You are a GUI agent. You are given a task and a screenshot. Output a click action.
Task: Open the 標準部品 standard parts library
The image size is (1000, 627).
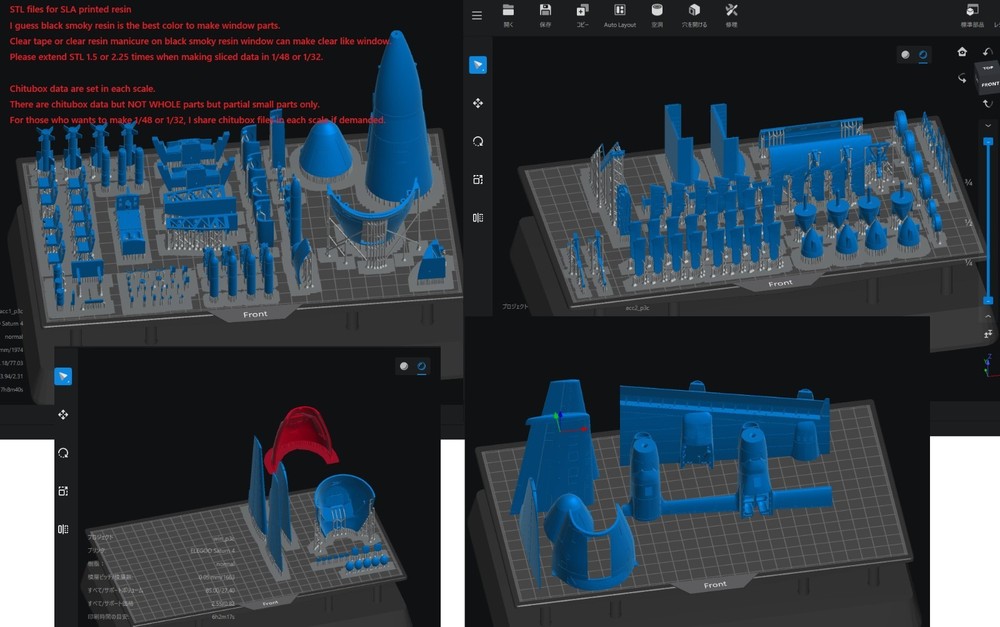971,11
